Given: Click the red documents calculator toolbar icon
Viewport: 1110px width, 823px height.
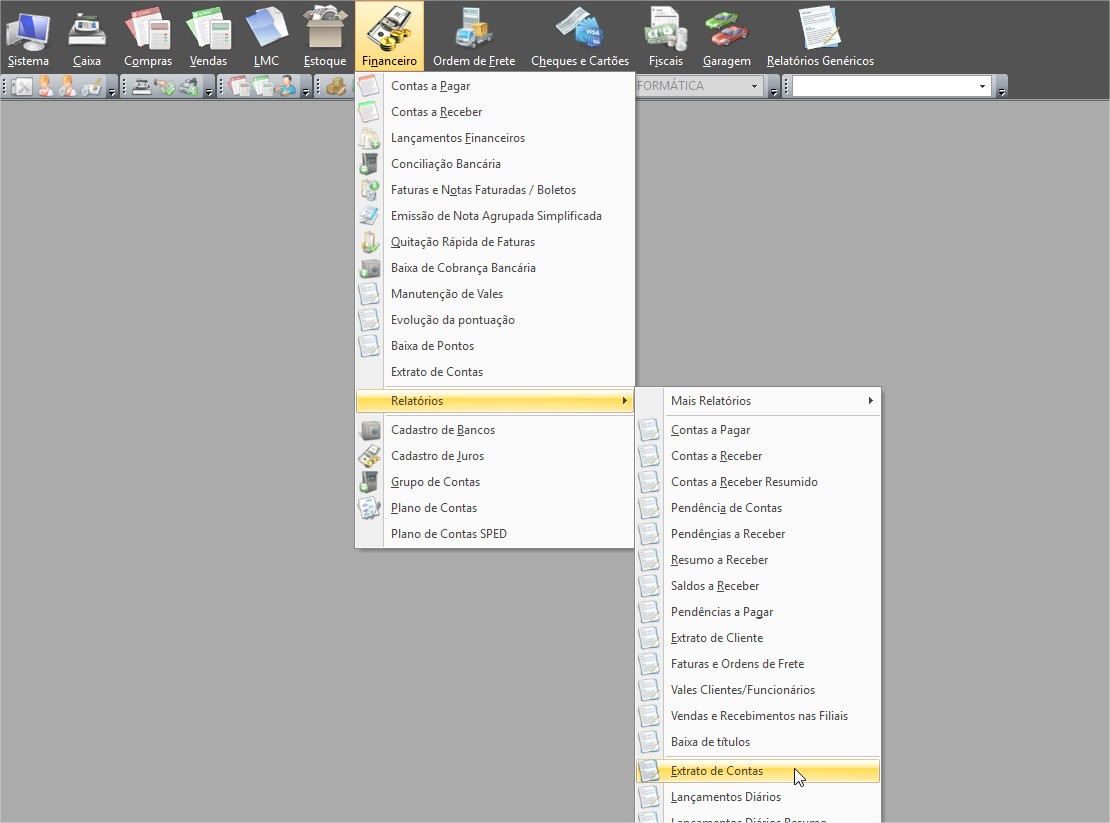Looking at the screenshot, I should coord(240,86).
